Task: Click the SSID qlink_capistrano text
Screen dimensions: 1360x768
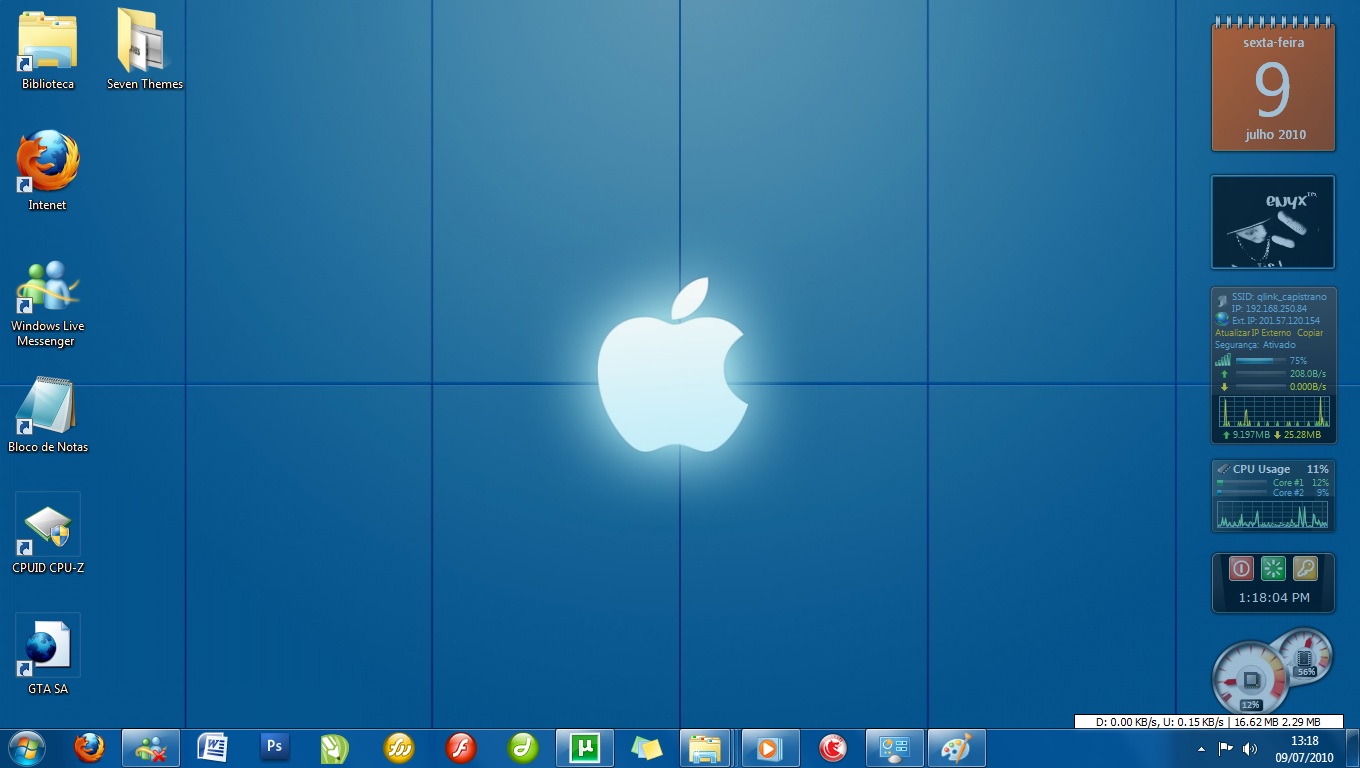Action: 1279,297
